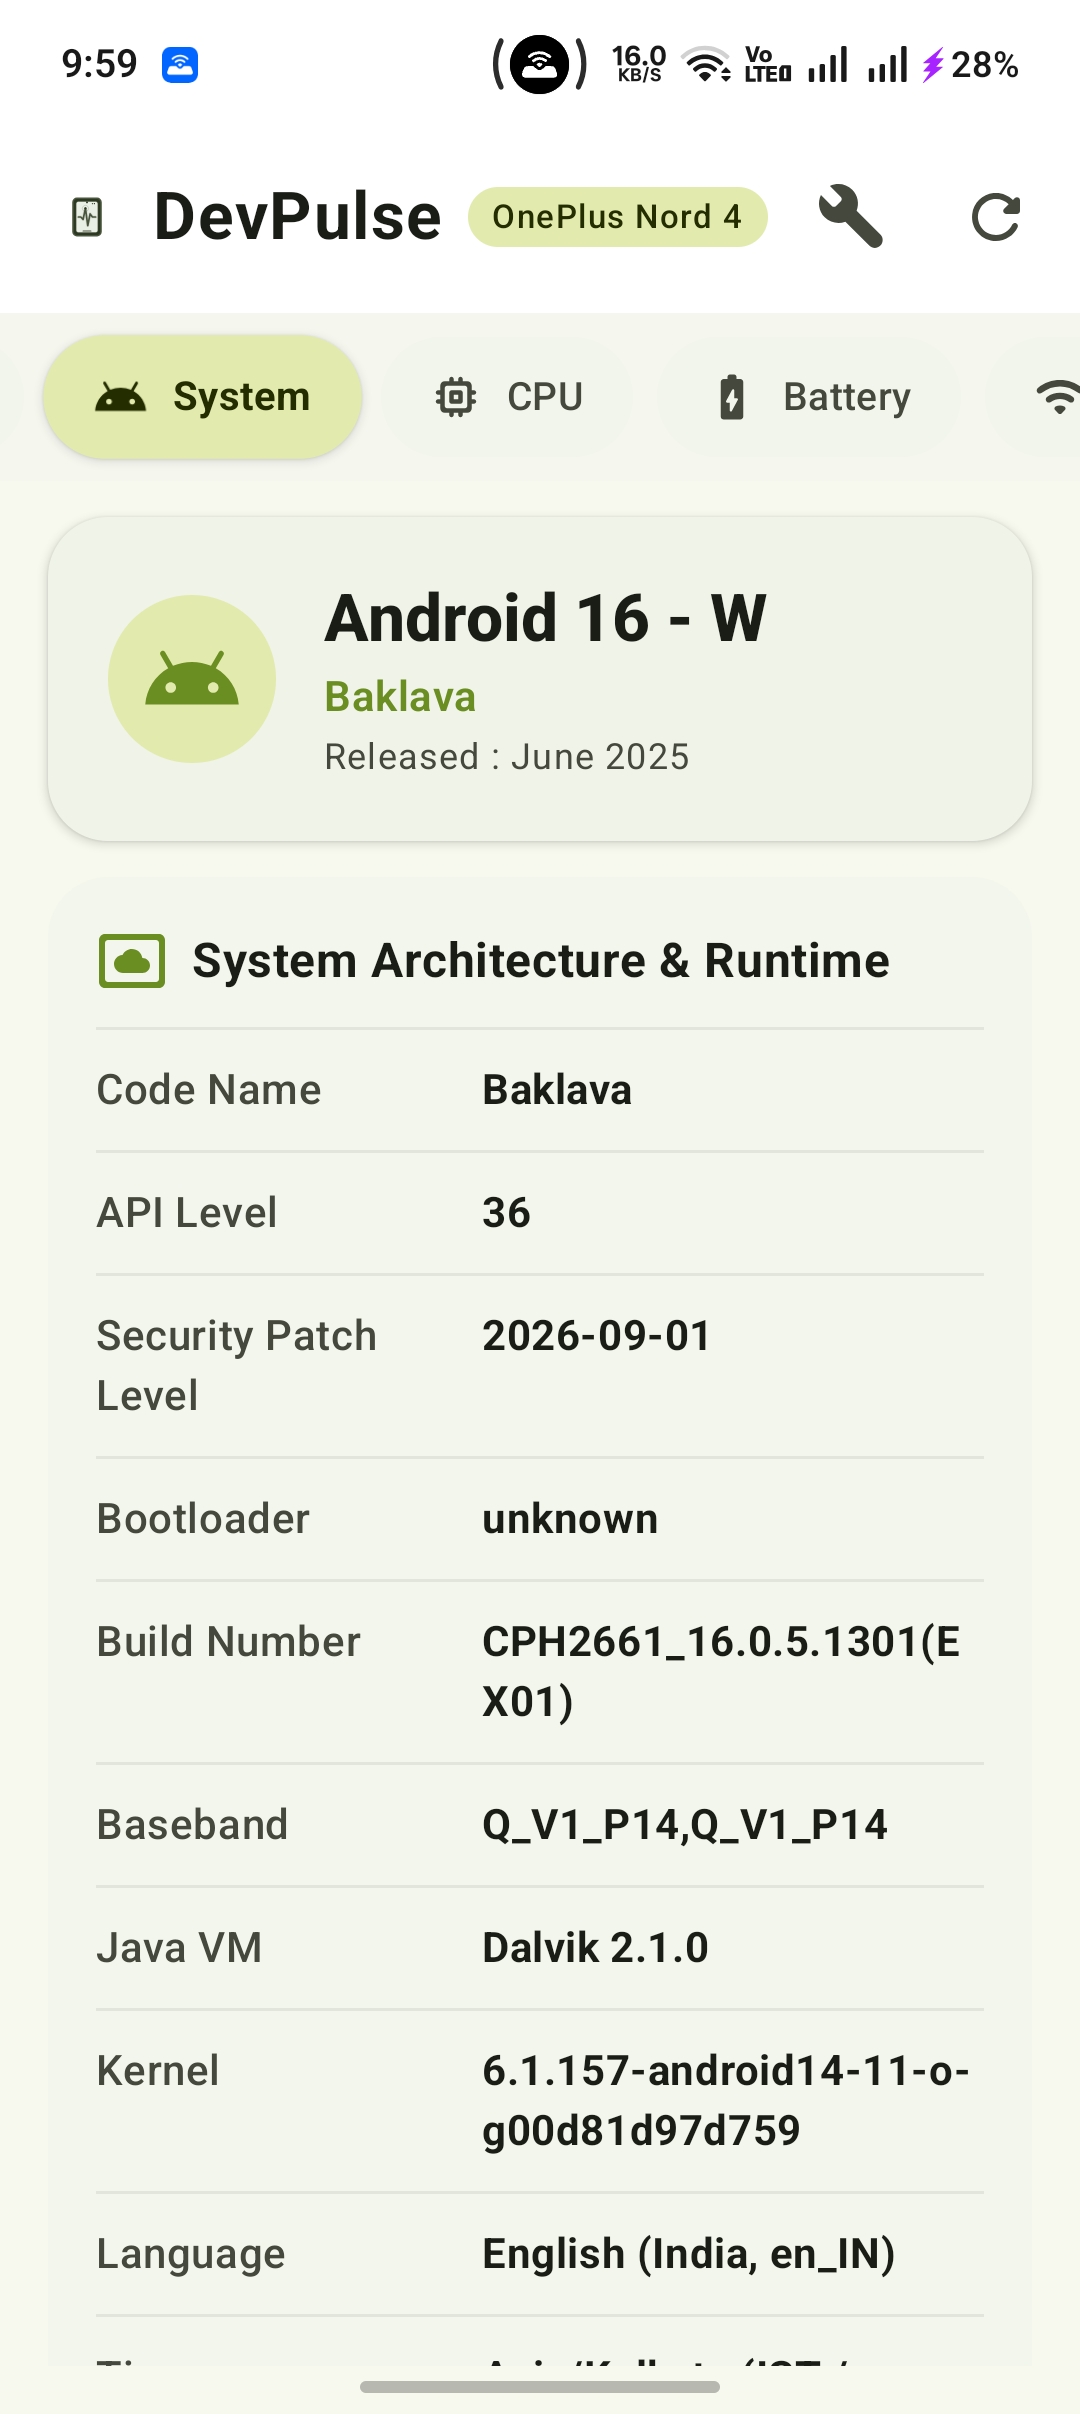
Task: Open the Battery tab
Action: coord(808,397)
